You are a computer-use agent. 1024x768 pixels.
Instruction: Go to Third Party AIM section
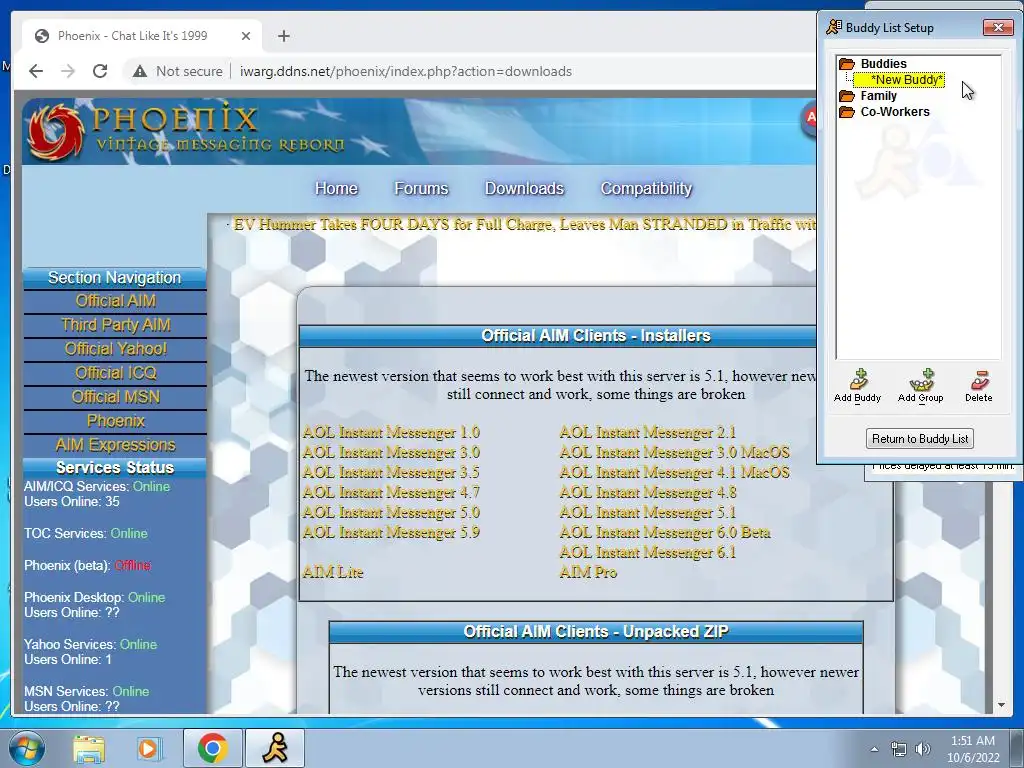click(x=115, y=325)
